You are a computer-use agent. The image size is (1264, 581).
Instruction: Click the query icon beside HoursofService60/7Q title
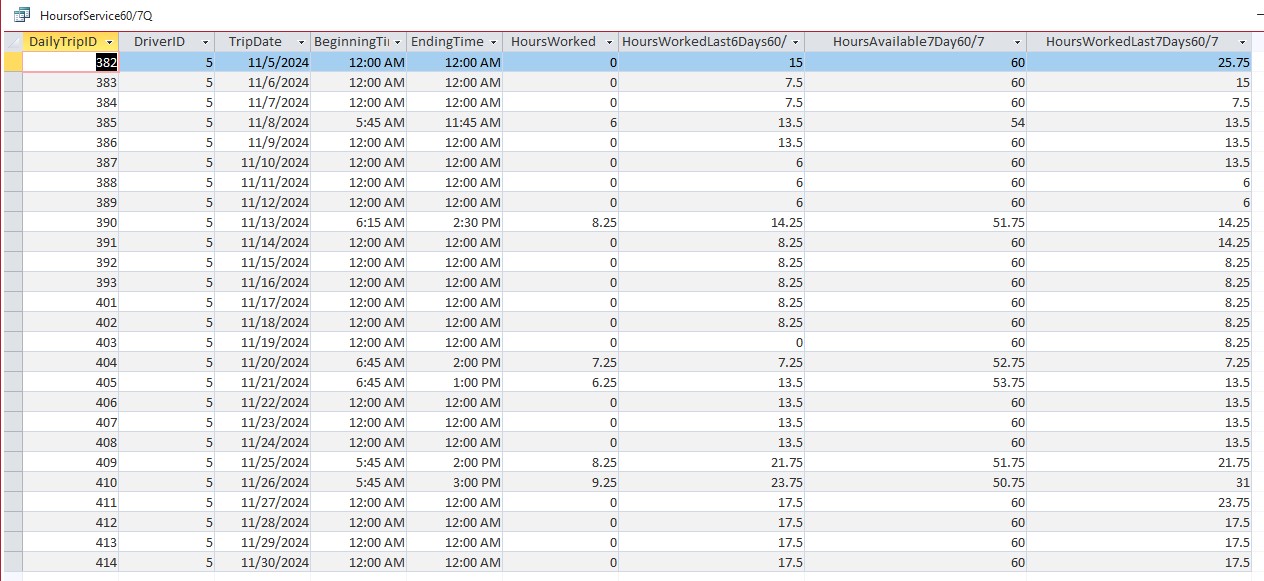coord(21,15)
